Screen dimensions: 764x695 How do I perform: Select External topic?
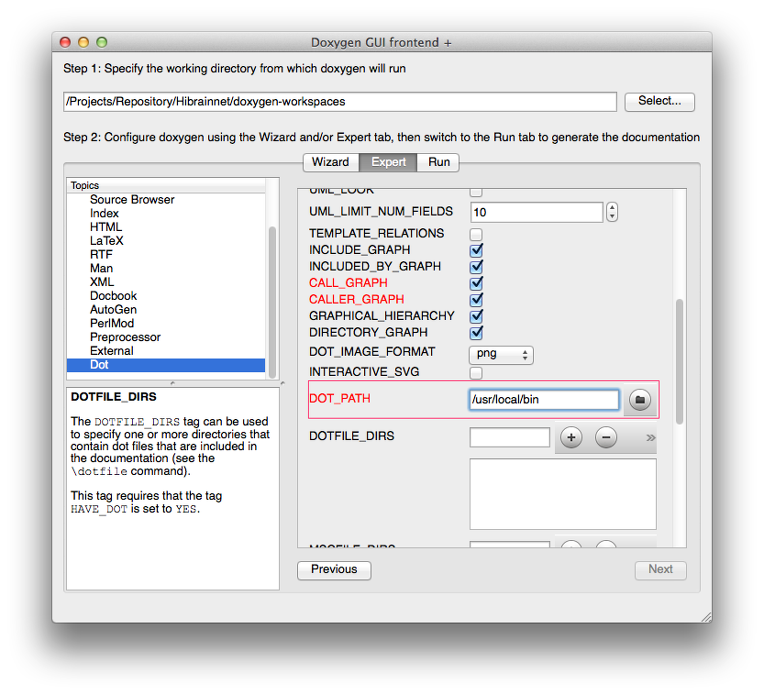(x=112, y=351)
